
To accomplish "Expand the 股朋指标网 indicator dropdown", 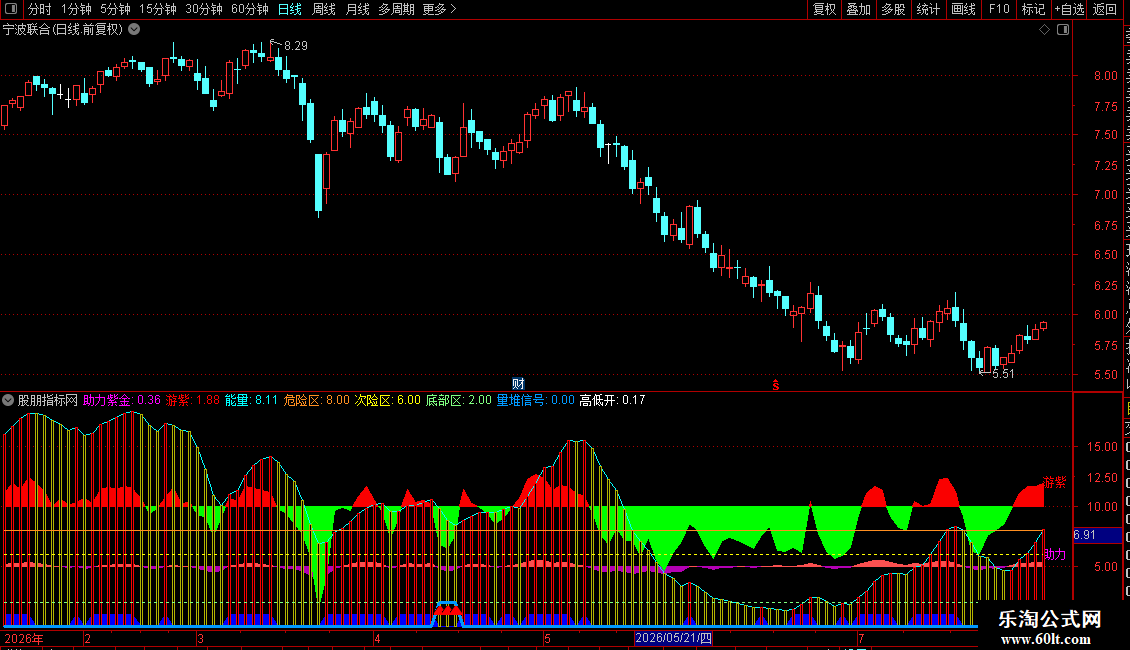I will point(8,400).
